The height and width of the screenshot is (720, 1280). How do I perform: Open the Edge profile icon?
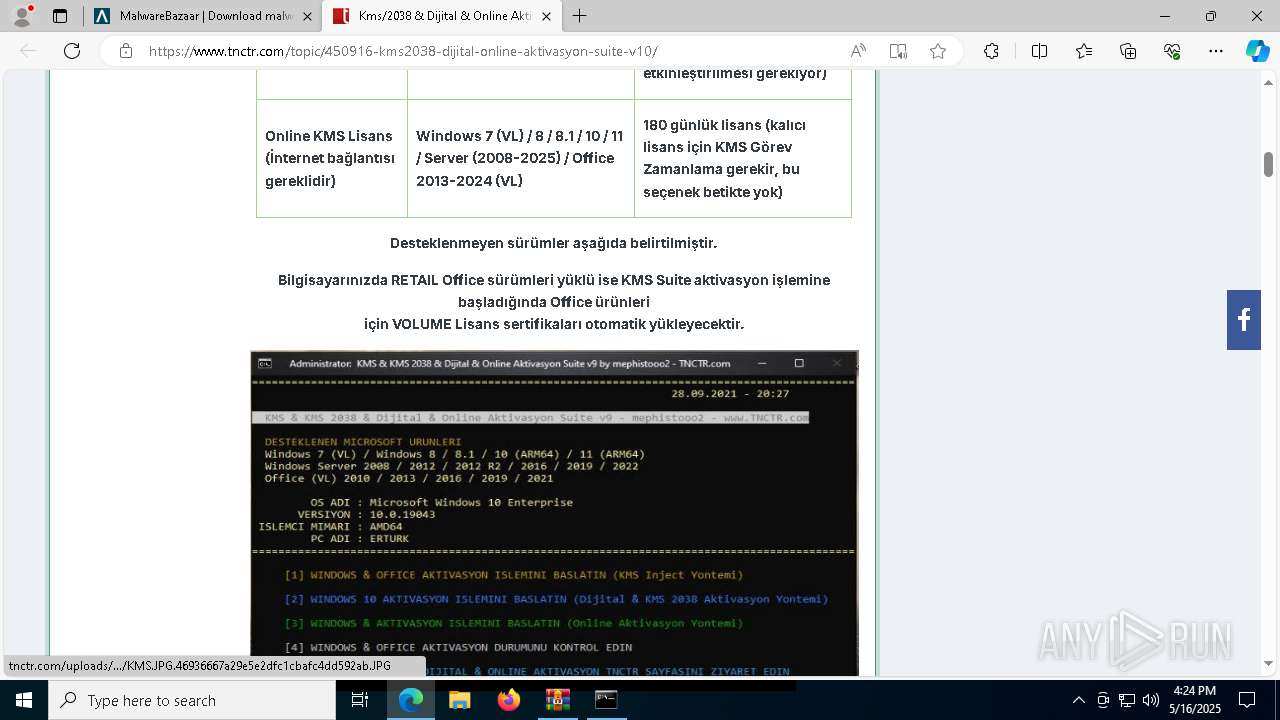coord(22,16)
